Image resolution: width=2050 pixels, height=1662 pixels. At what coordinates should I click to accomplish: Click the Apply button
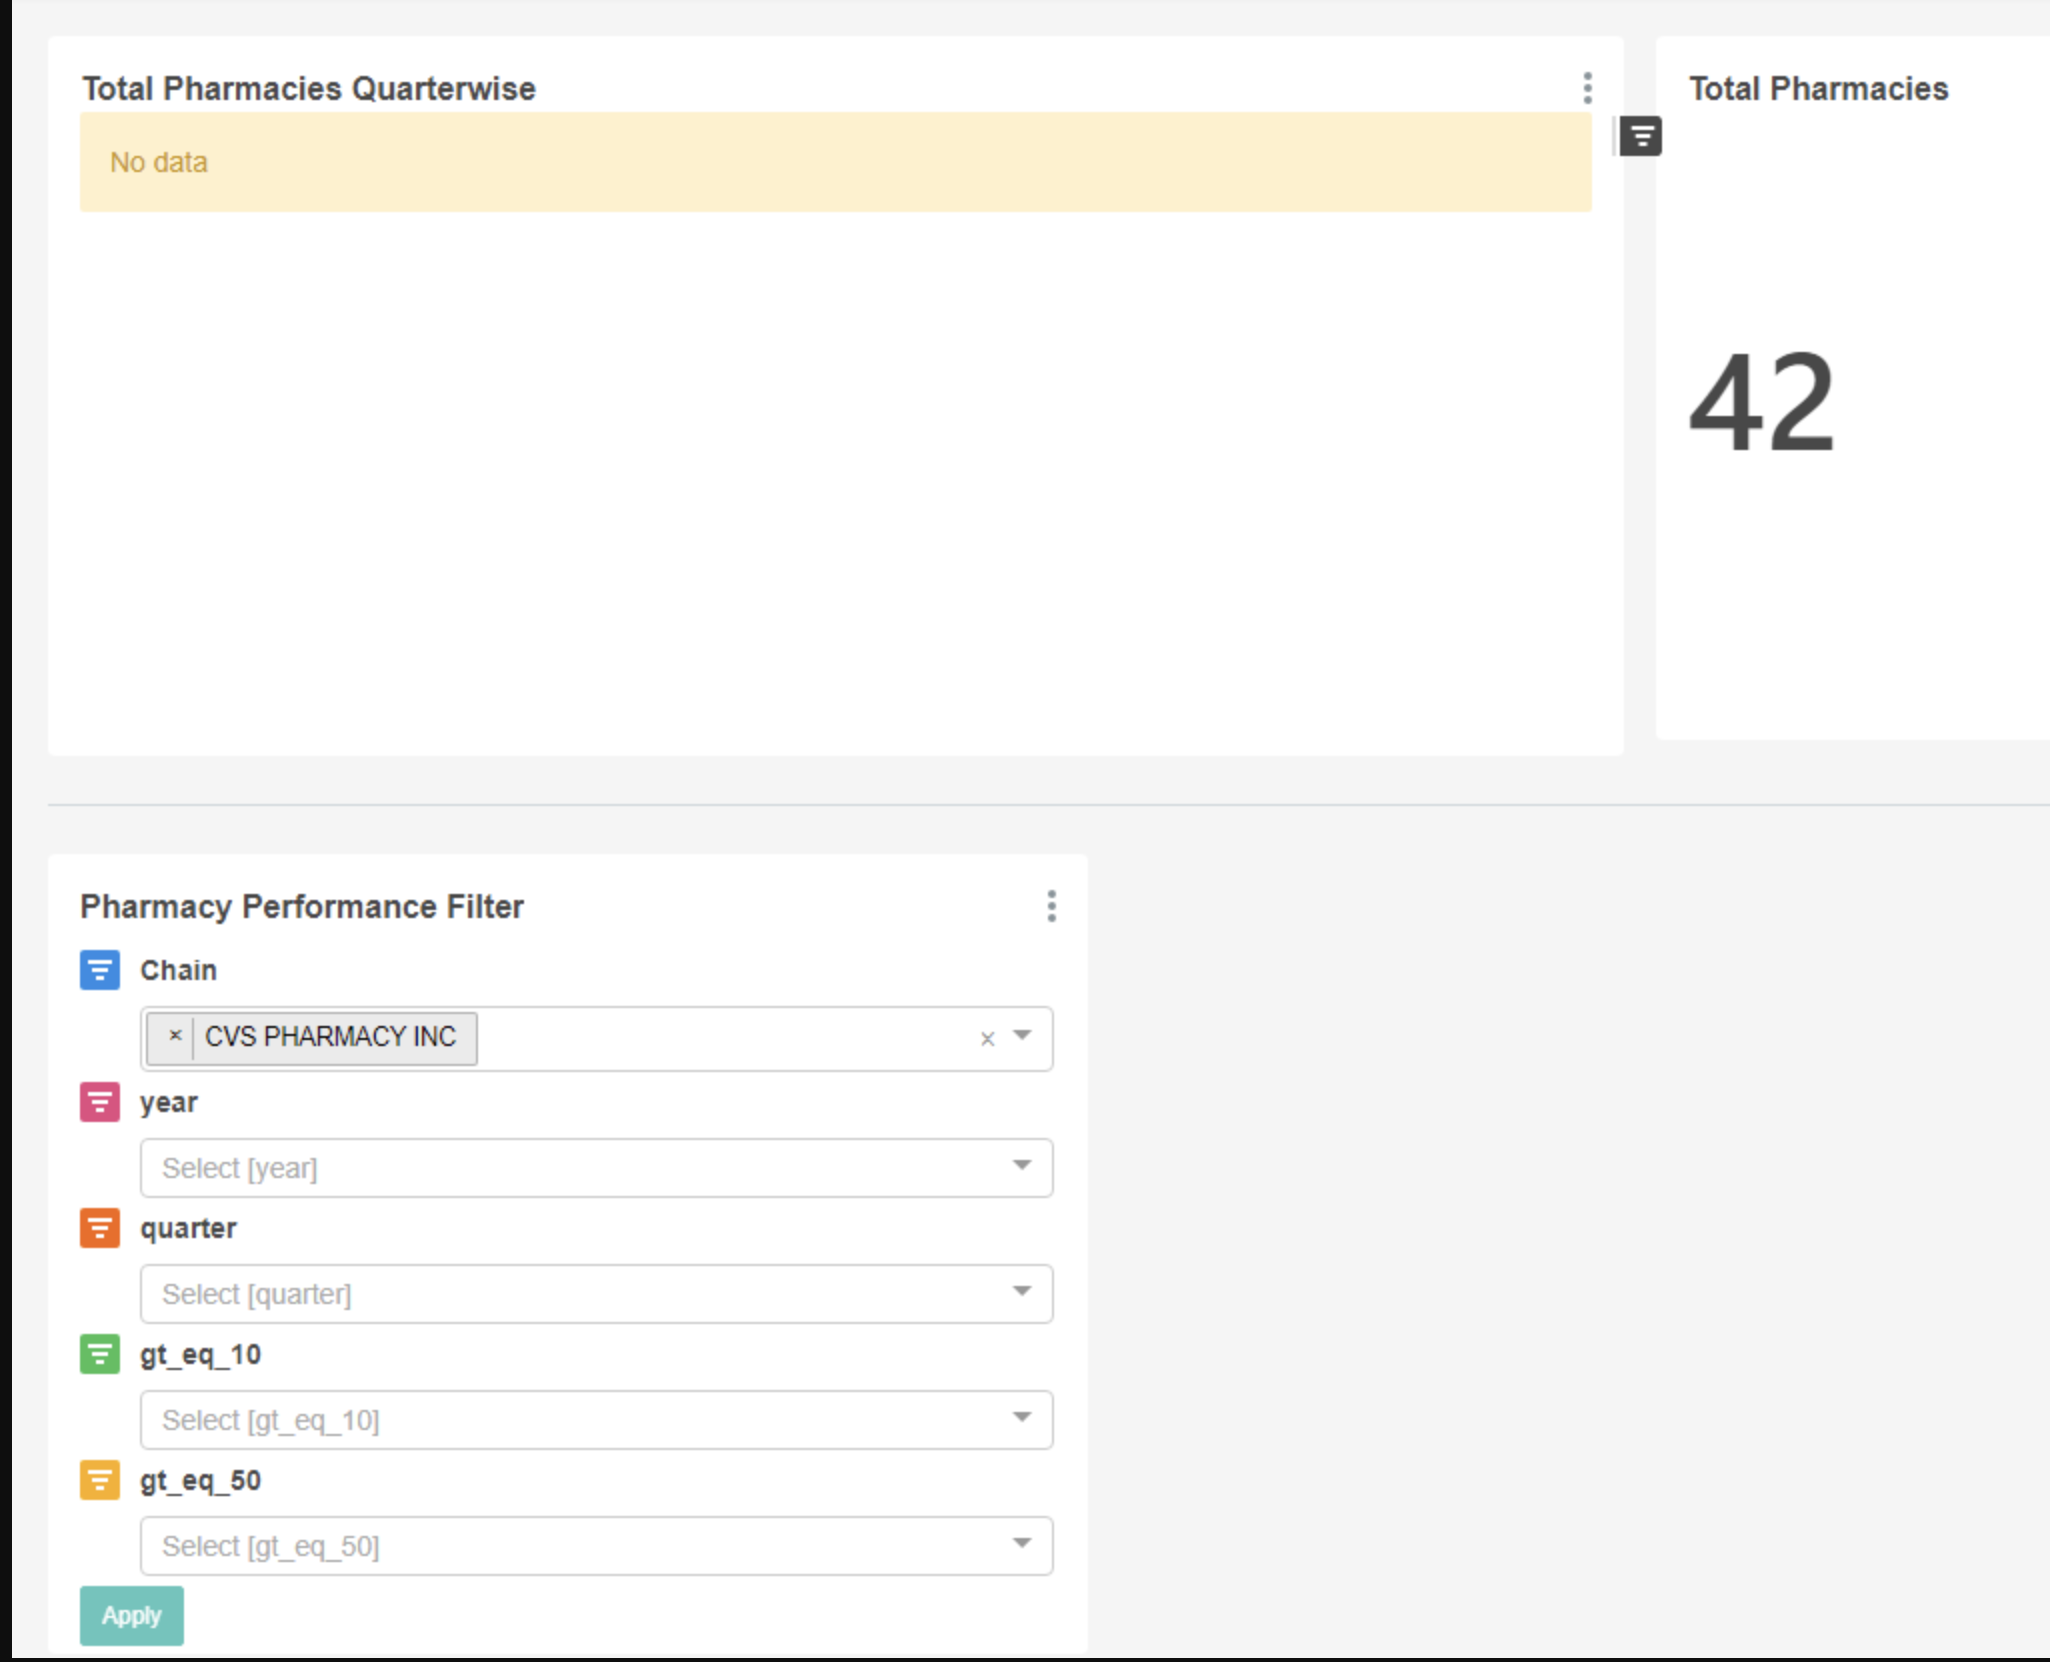tap(131, 1615)
